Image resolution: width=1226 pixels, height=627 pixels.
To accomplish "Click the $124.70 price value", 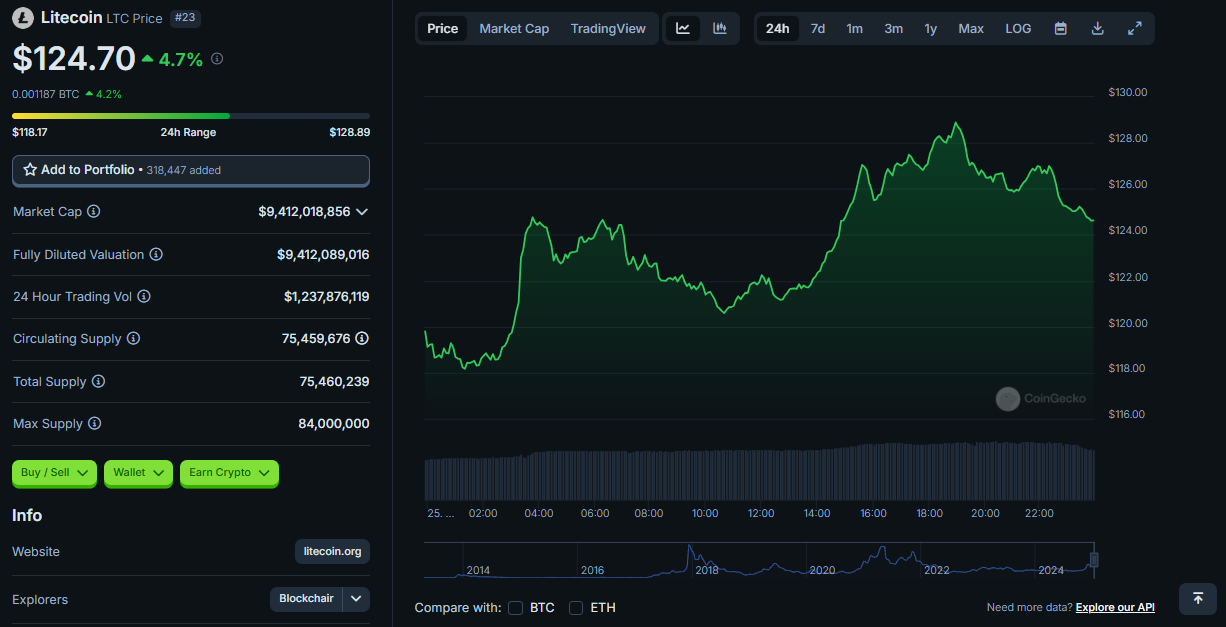I will 74,59.
